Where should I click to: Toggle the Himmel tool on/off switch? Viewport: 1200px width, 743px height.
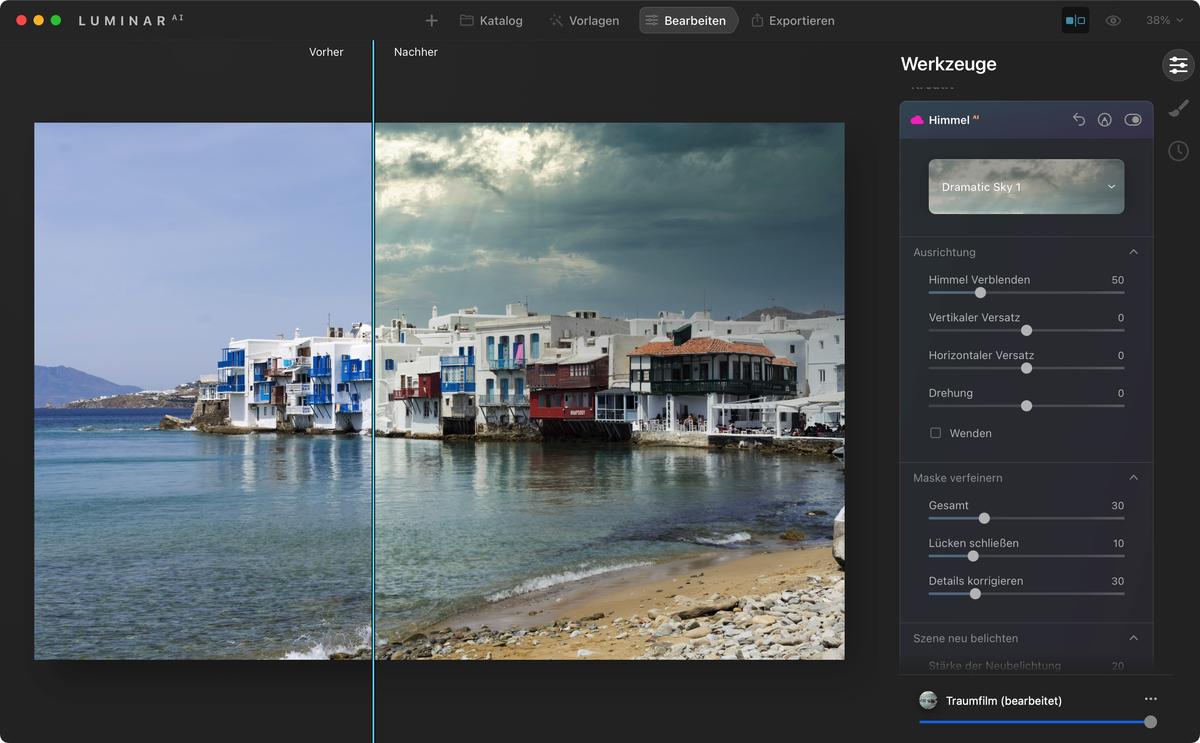[1132, 119]
